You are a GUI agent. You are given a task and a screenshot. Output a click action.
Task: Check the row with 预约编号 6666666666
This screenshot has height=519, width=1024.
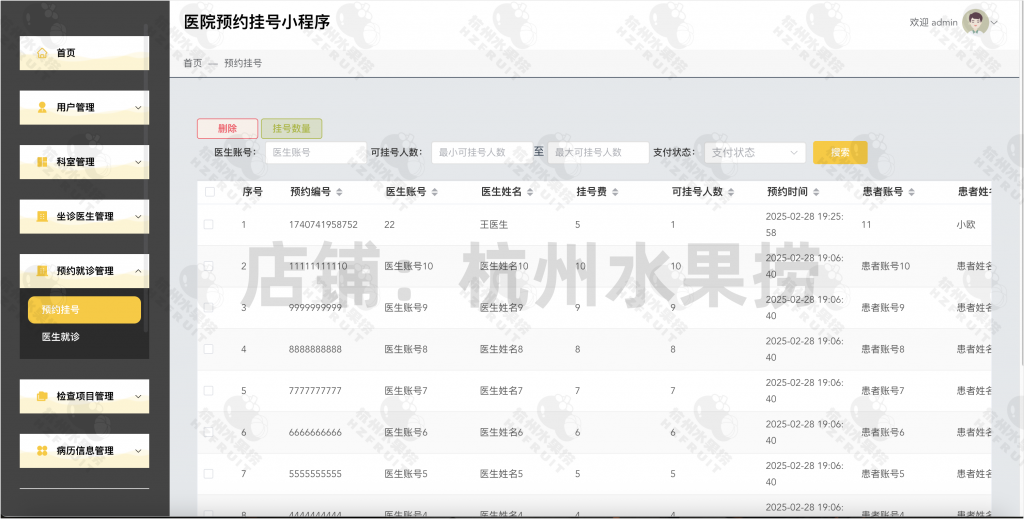tap(208, 432)
